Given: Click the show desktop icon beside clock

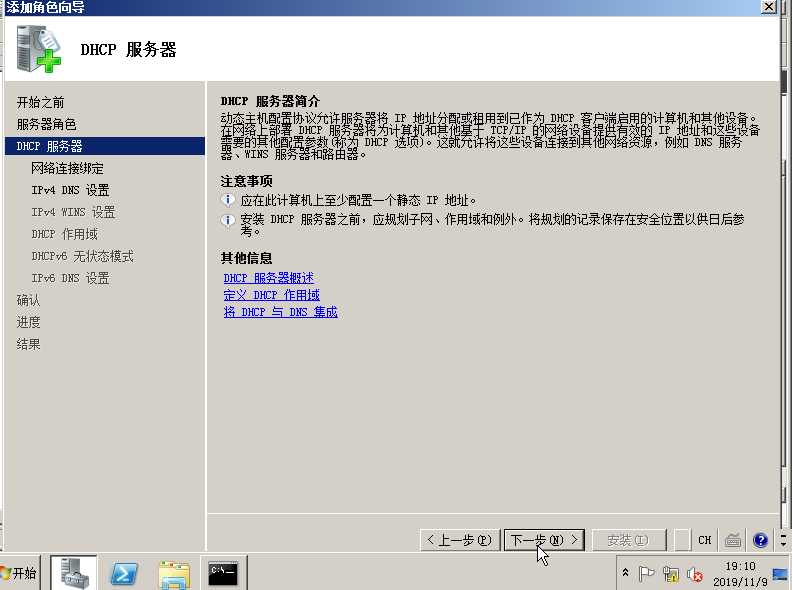Looking at the screenshot, I should point(780,574).
